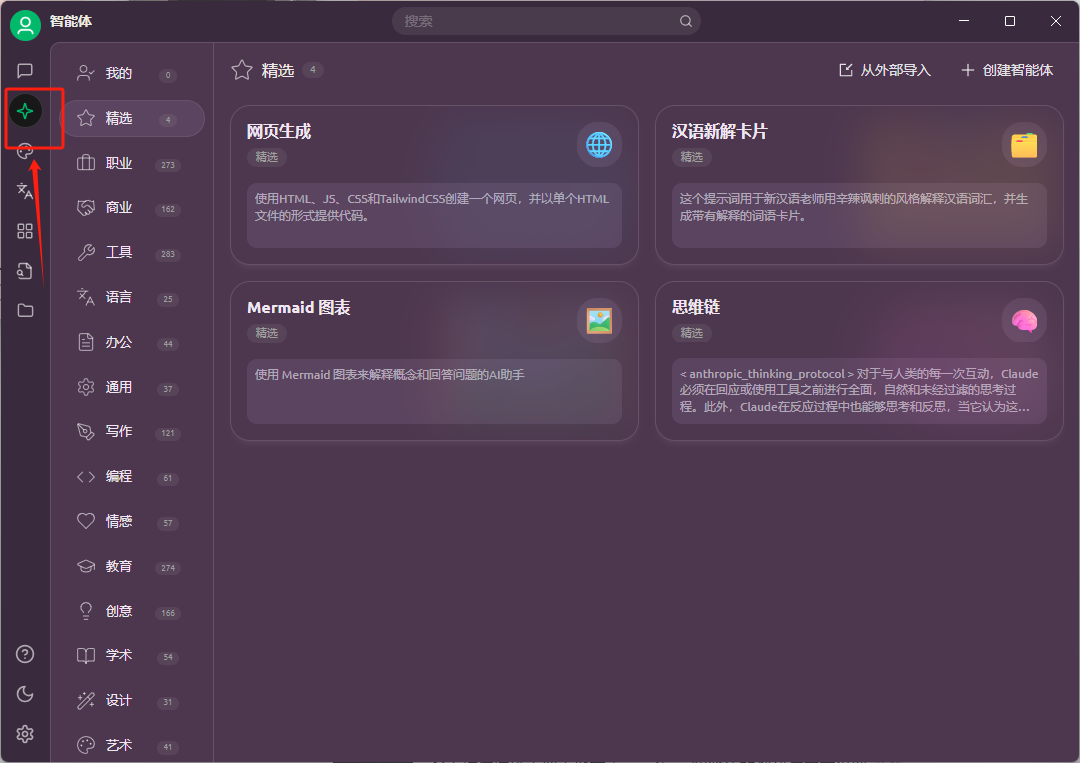The image size is (1080, 763).
Task: Select the 语言 category
Action: click(132, 297)
